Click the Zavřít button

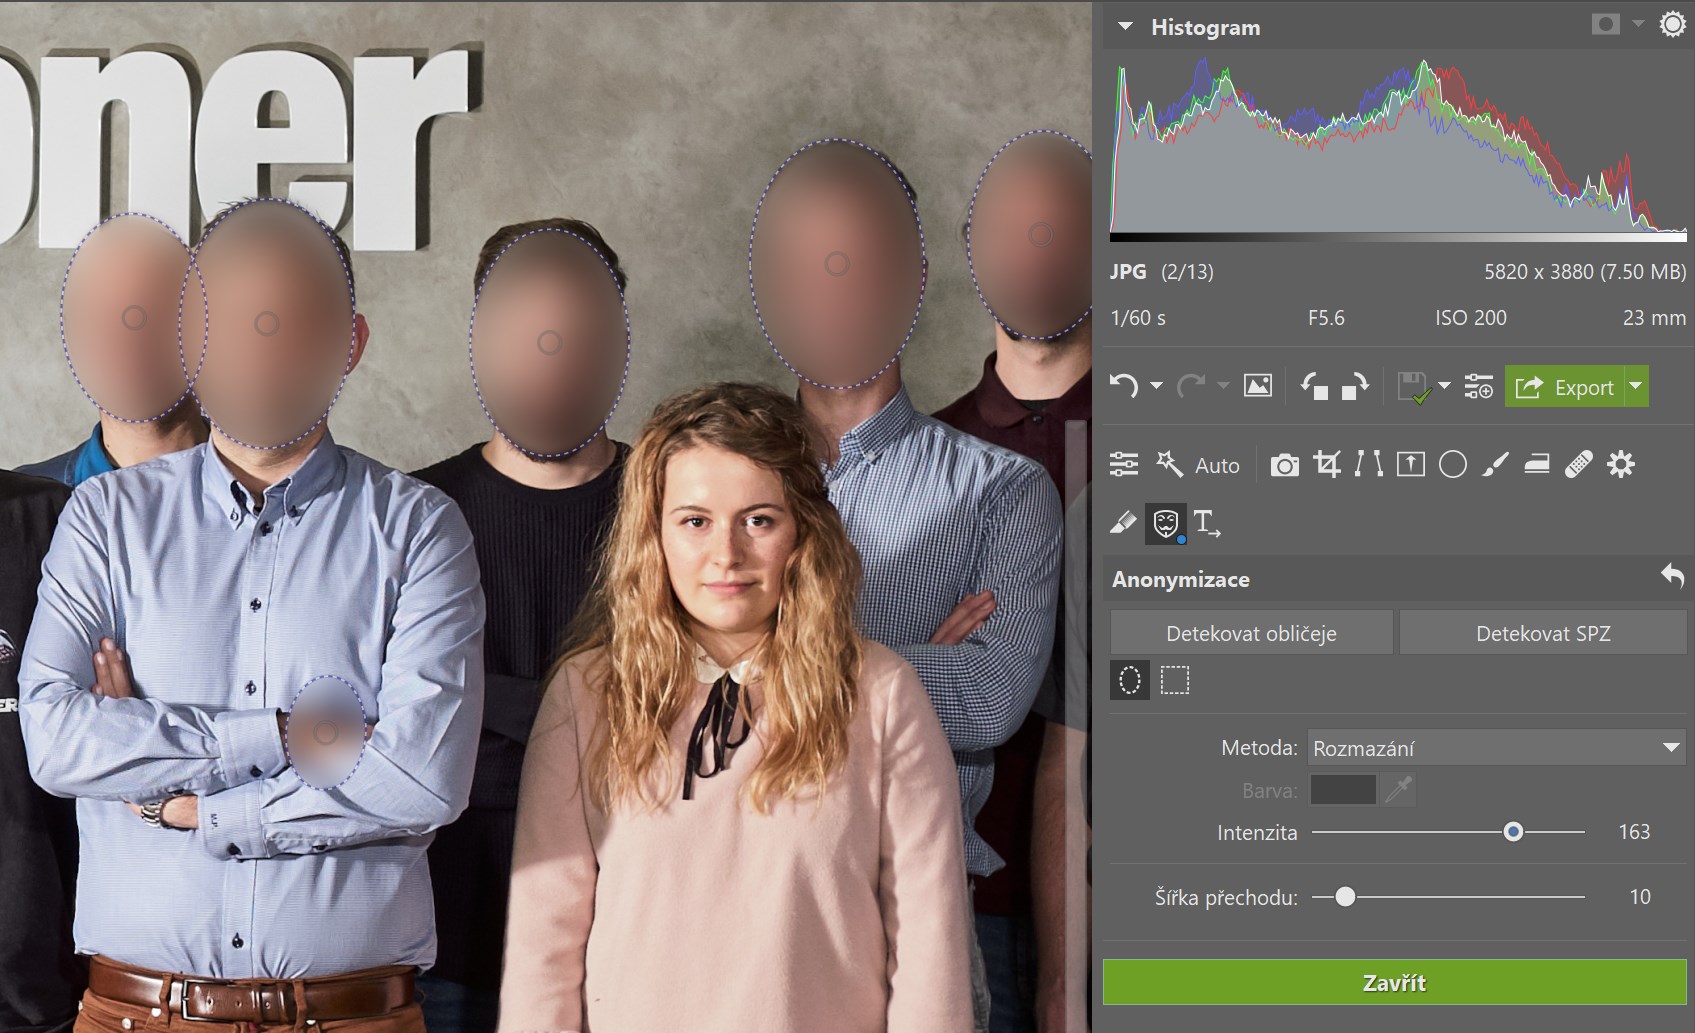[1394, 982]
